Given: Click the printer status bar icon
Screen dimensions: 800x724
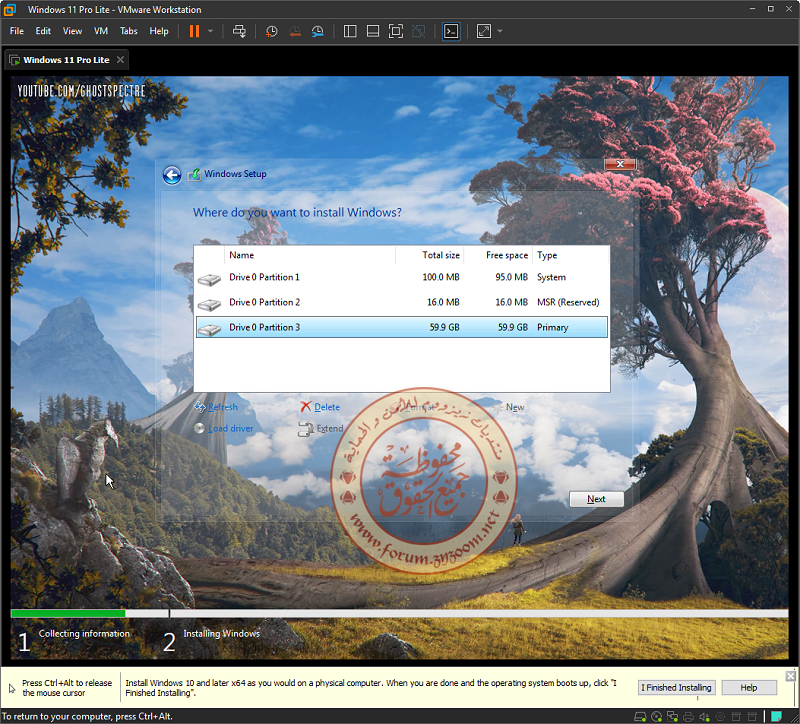Looking at the screenshot, I should click(x=688, y=717).
